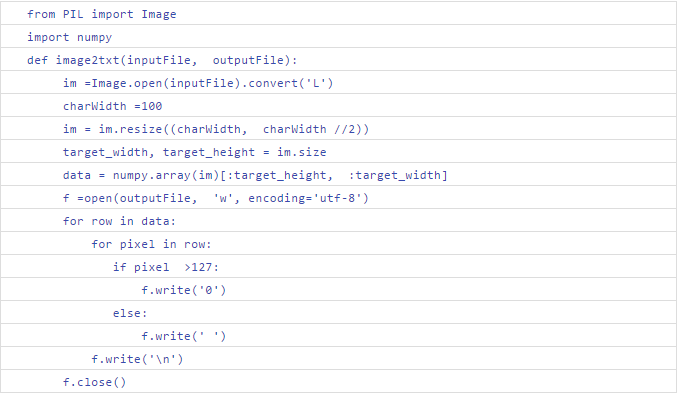
Task: Click the 'for row in data:' line
Action: [119, 221]
